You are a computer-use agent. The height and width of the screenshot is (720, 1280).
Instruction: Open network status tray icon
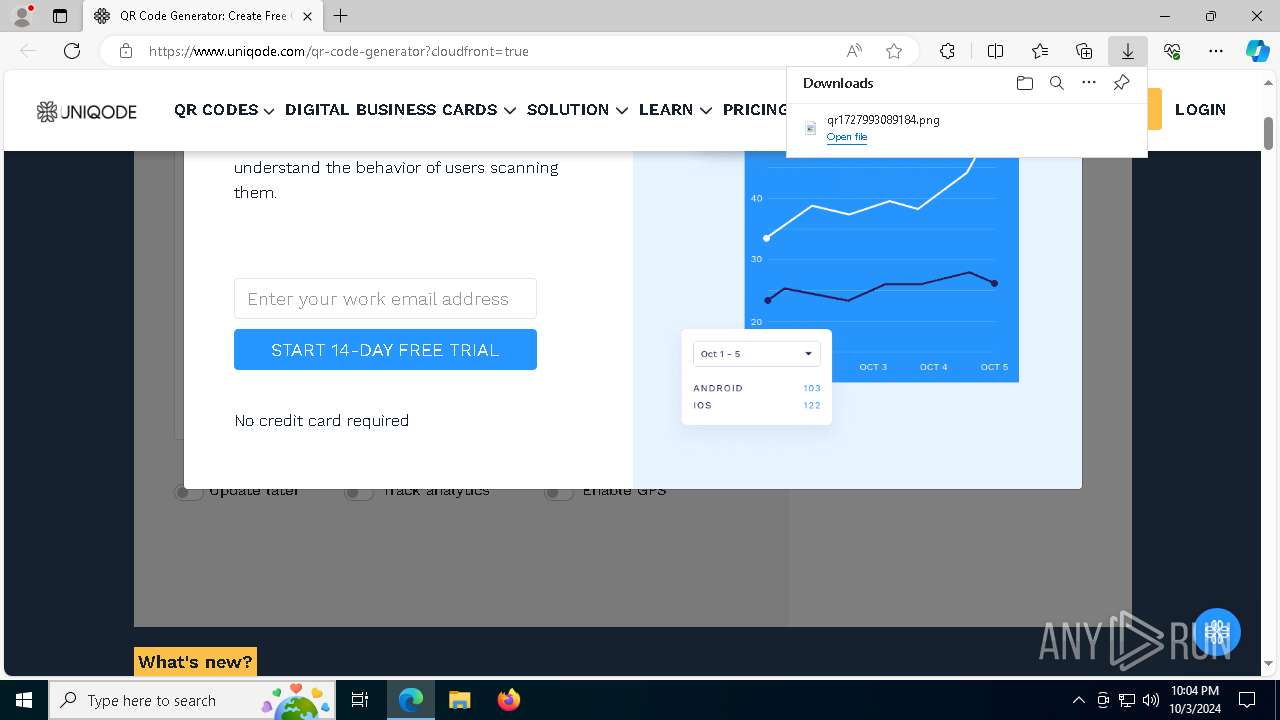tap(1127, 700)
